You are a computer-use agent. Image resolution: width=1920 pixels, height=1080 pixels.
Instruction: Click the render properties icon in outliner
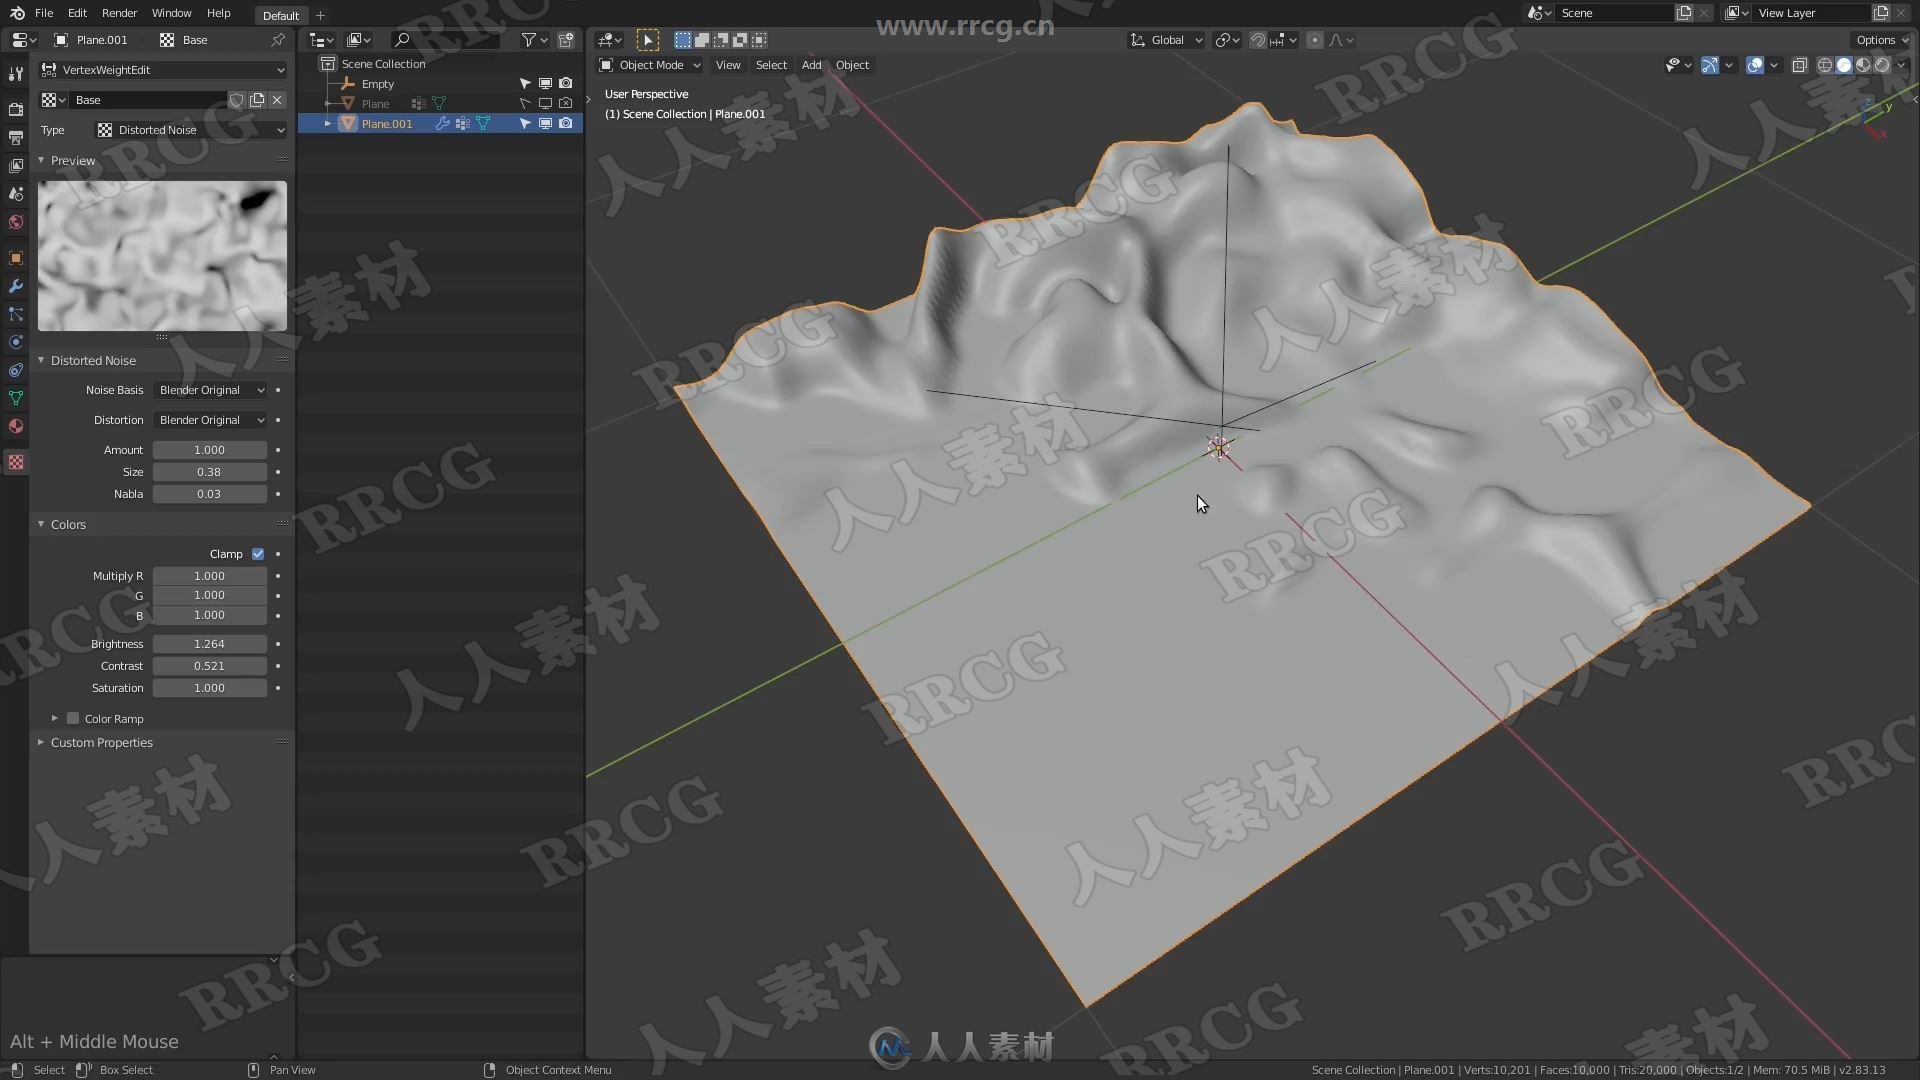pos(566,123)
